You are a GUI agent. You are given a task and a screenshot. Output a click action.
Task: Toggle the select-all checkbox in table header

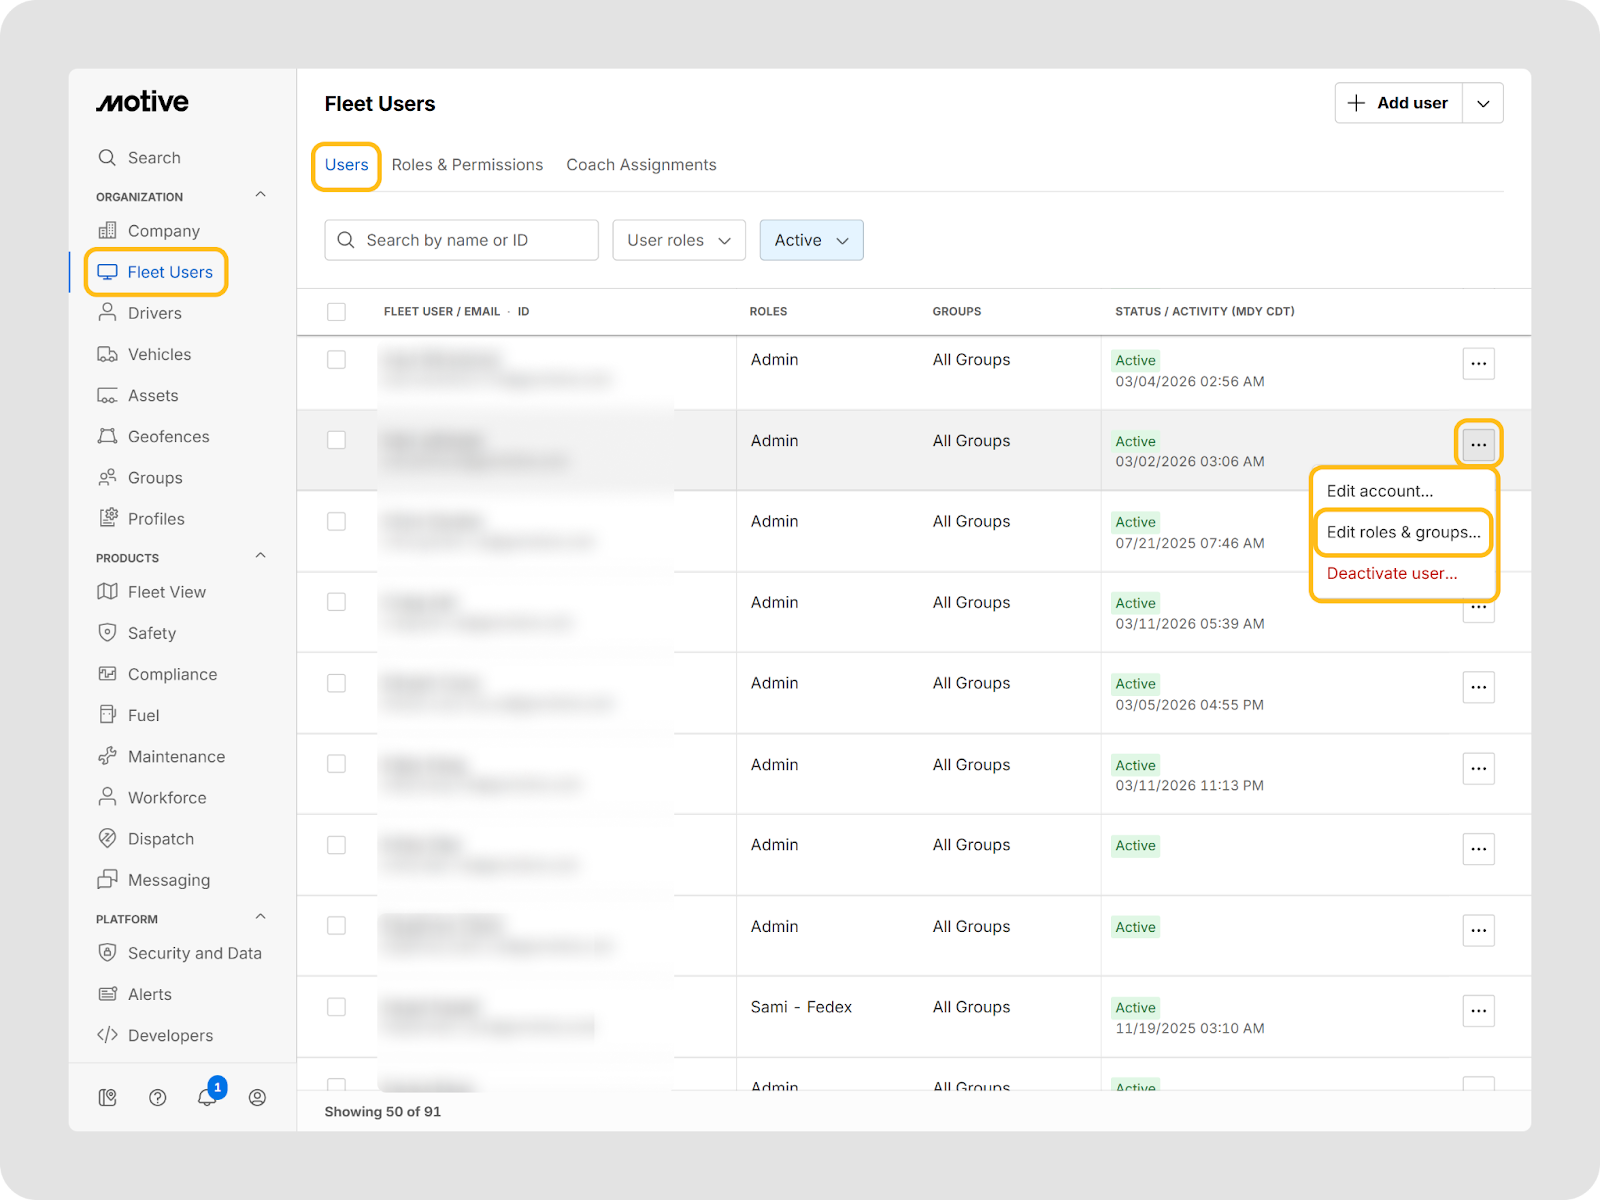[337, 312]
